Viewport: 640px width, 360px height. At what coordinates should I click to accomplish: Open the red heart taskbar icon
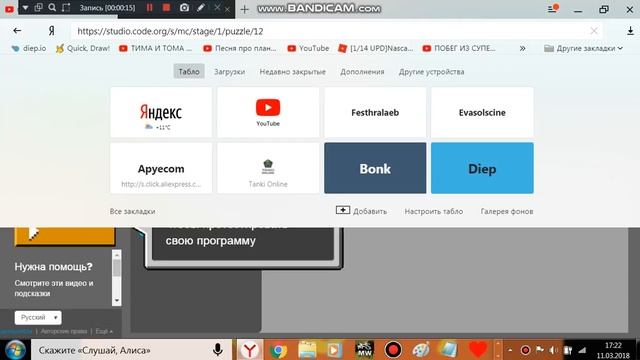click(478, 350)
